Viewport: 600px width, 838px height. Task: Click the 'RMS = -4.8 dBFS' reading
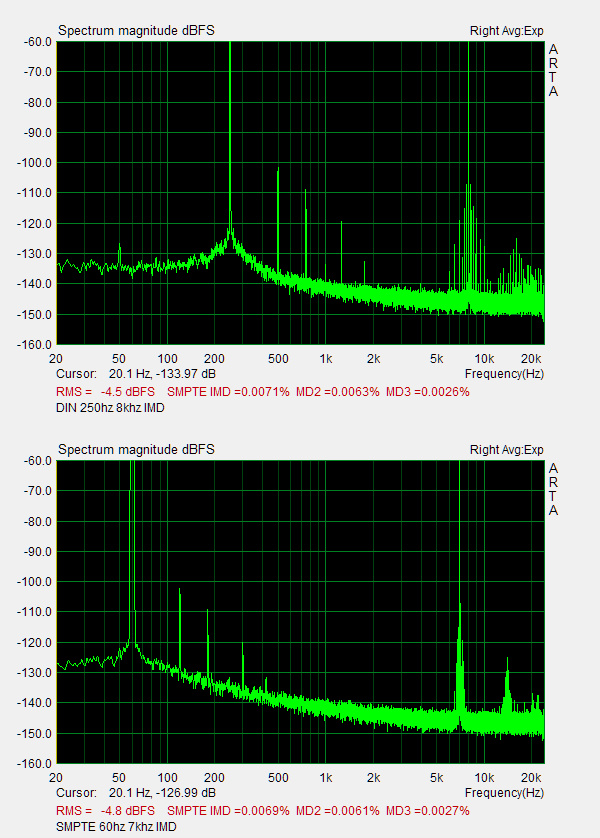tap(105, 811)
